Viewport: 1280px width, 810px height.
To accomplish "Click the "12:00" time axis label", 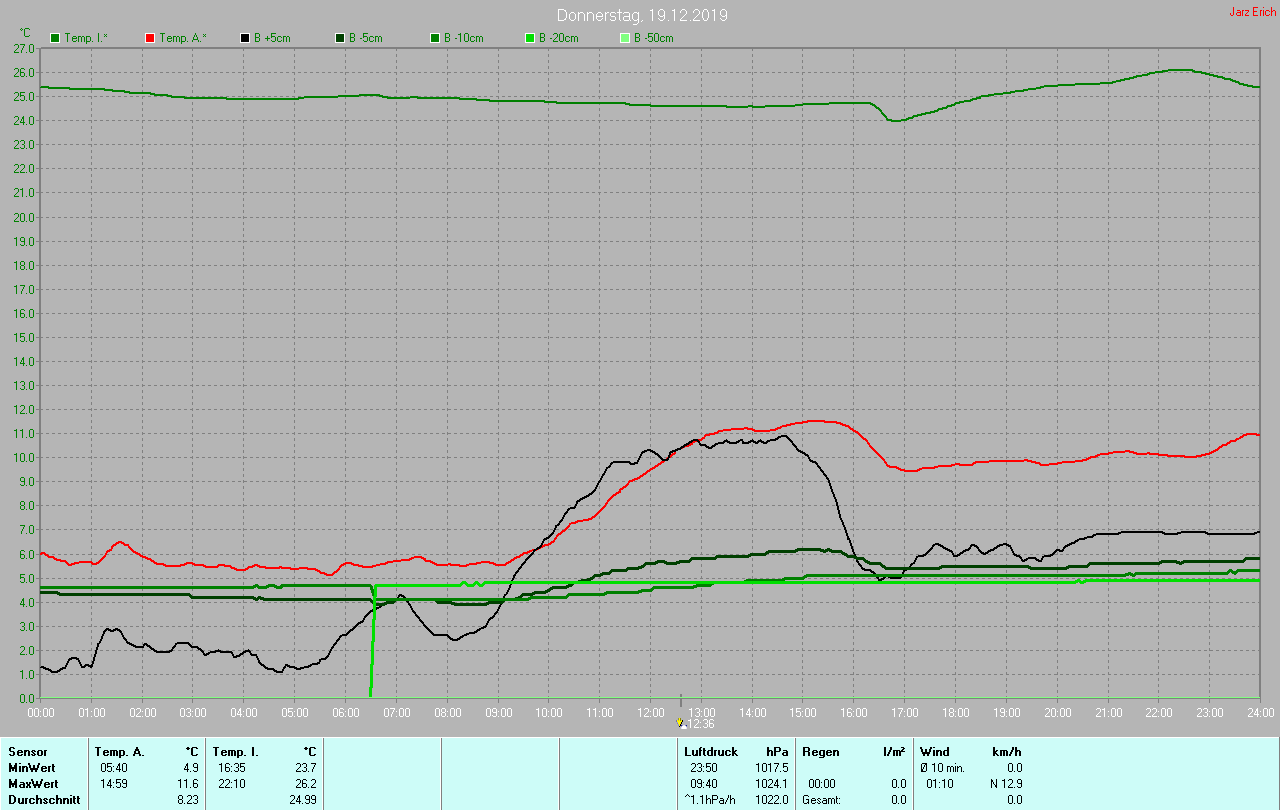I will pyautogui.click(x=650, y=712).
